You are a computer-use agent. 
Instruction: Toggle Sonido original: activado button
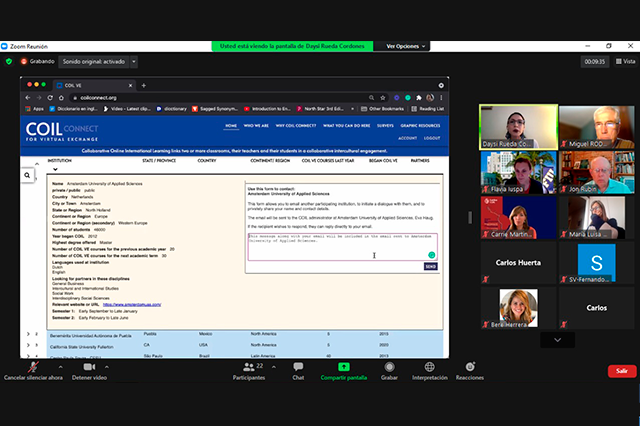[x=94, y=62]
